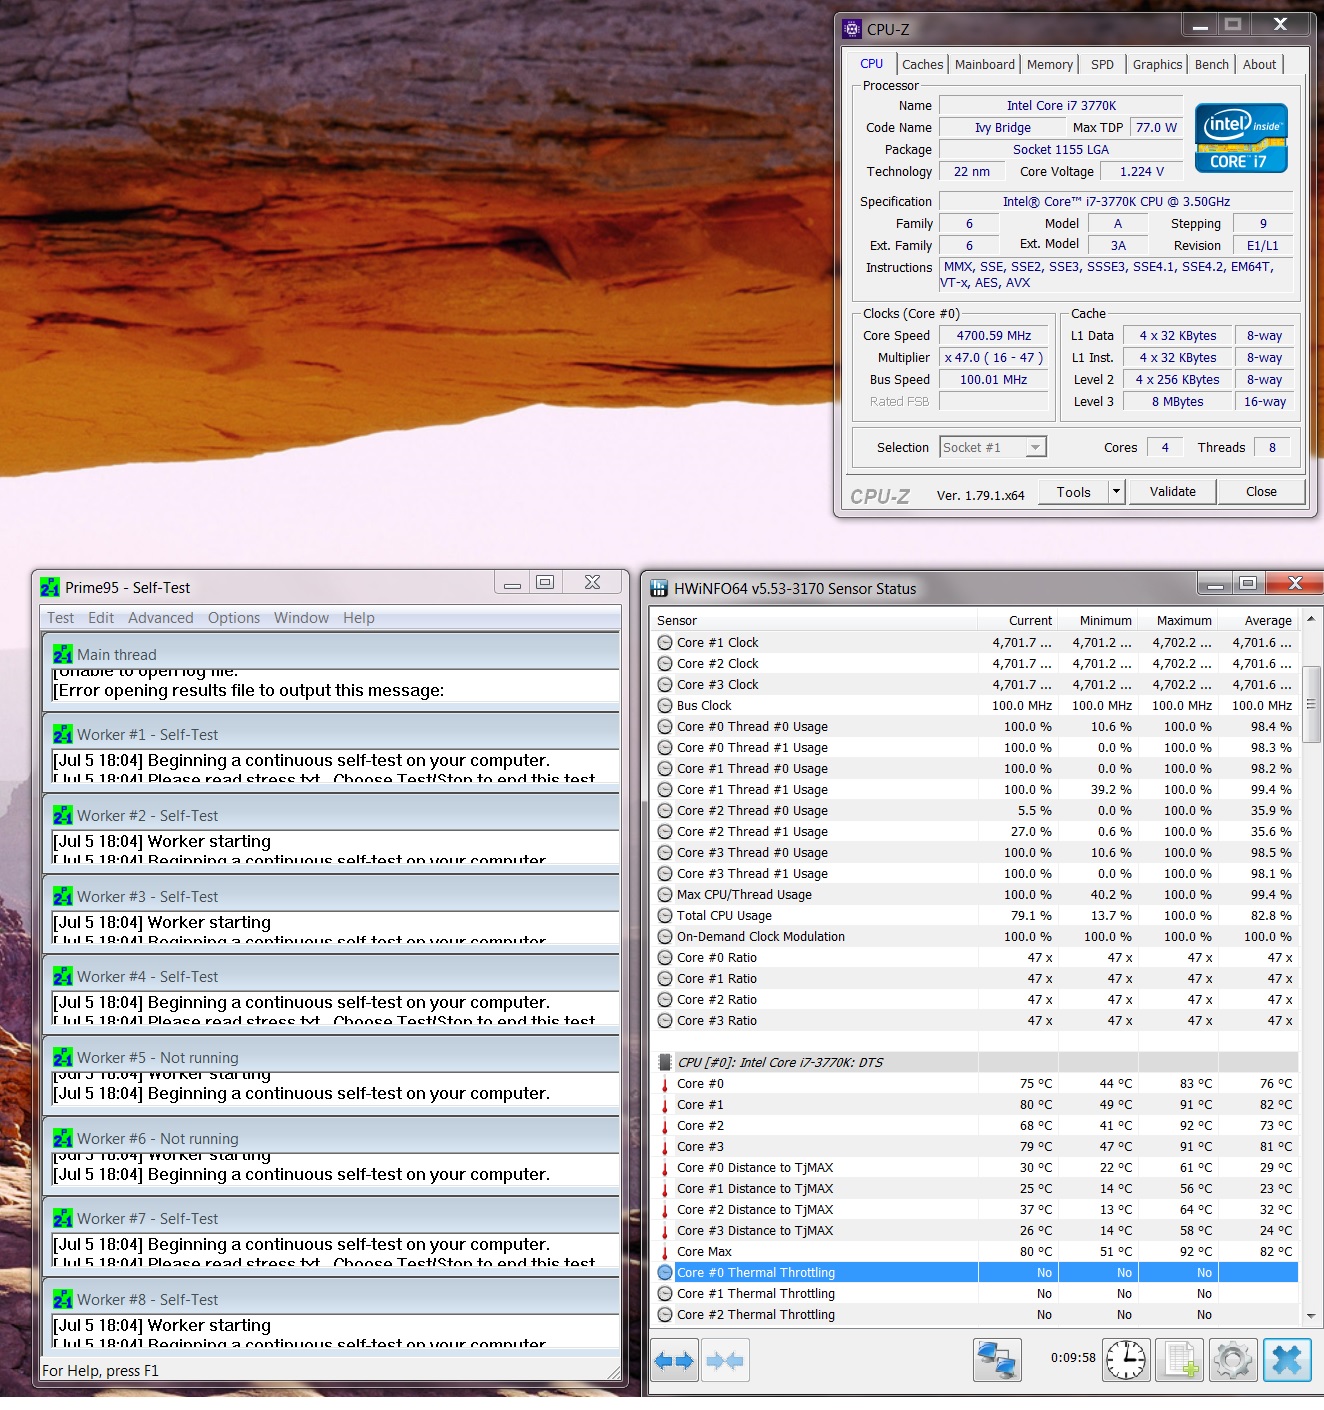1324x1410 pixels.
Task: Click the Worker #7 Self-Test window icon
Action: click(63, 1218)
